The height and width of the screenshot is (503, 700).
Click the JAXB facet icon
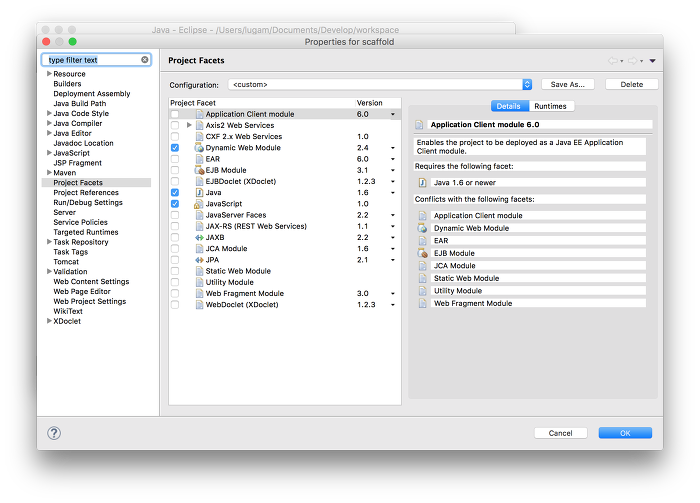199,237
